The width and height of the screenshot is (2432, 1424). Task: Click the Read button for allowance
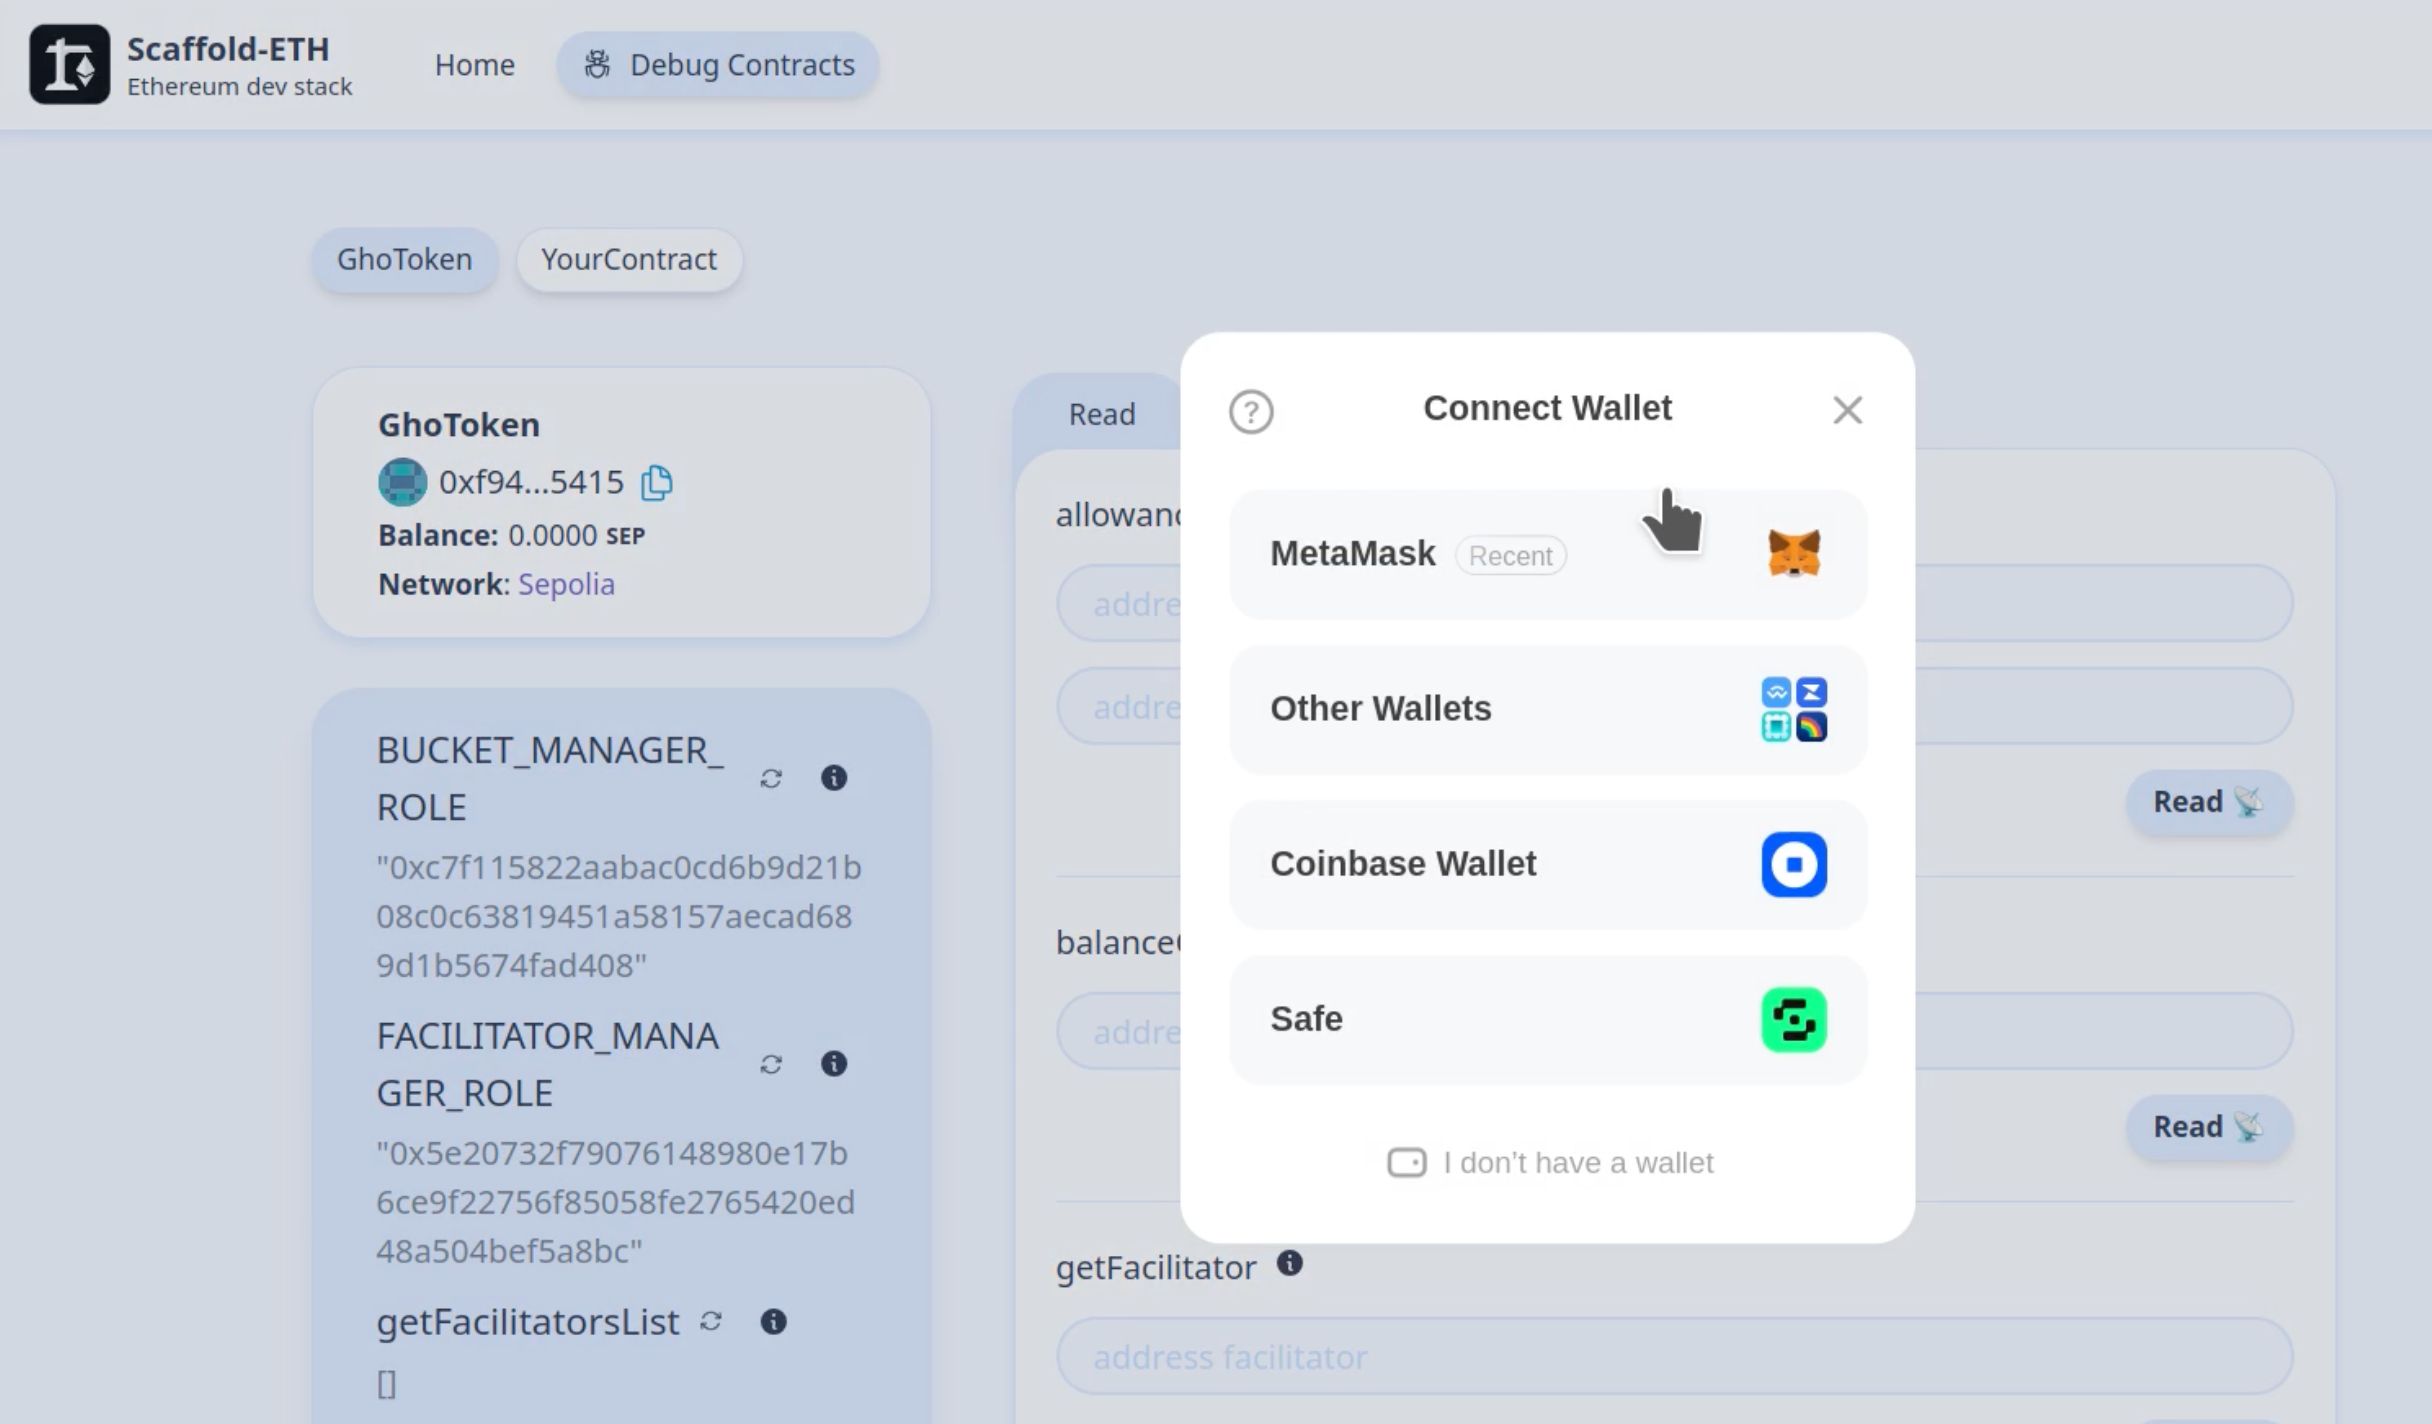click(2209, 802)
